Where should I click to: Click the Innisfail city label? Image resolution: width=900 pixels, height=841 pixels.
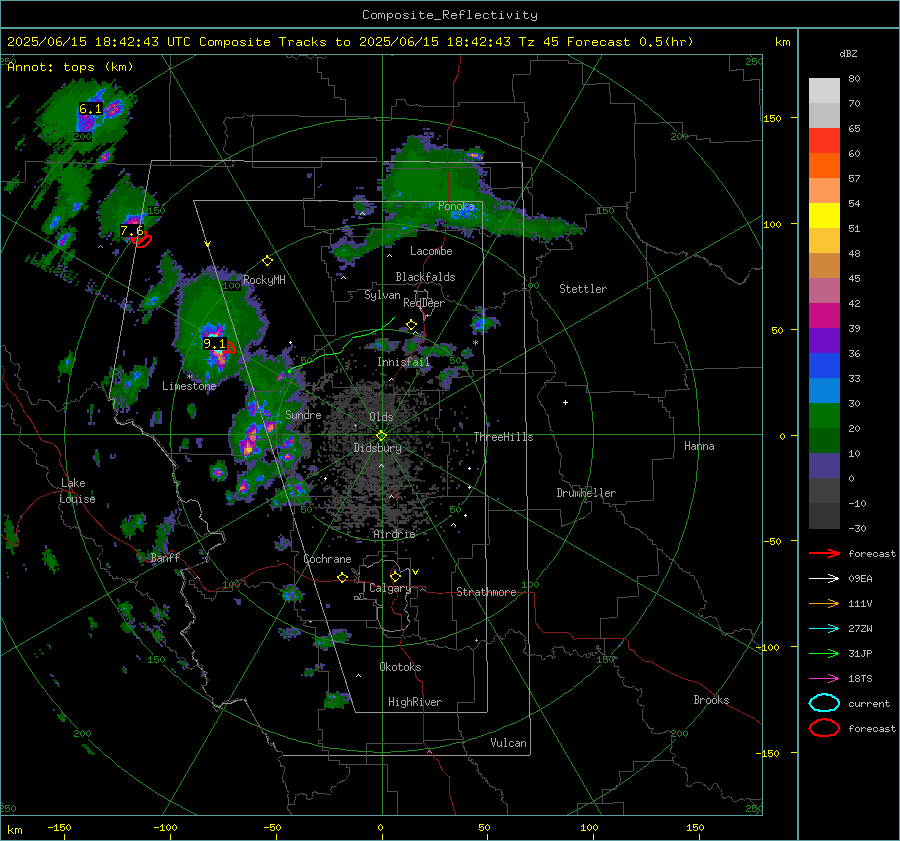403,362
